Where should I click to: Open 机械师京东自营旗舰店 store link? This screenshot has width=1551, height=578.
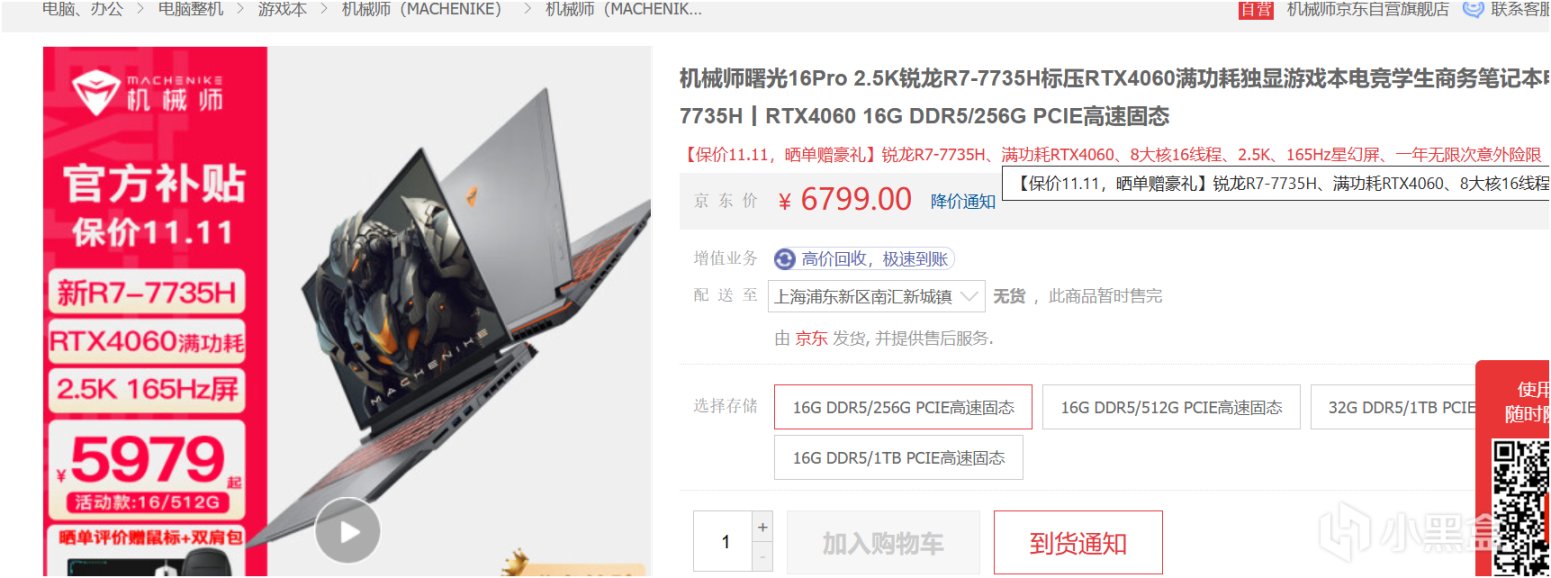tap(1368, 9)
